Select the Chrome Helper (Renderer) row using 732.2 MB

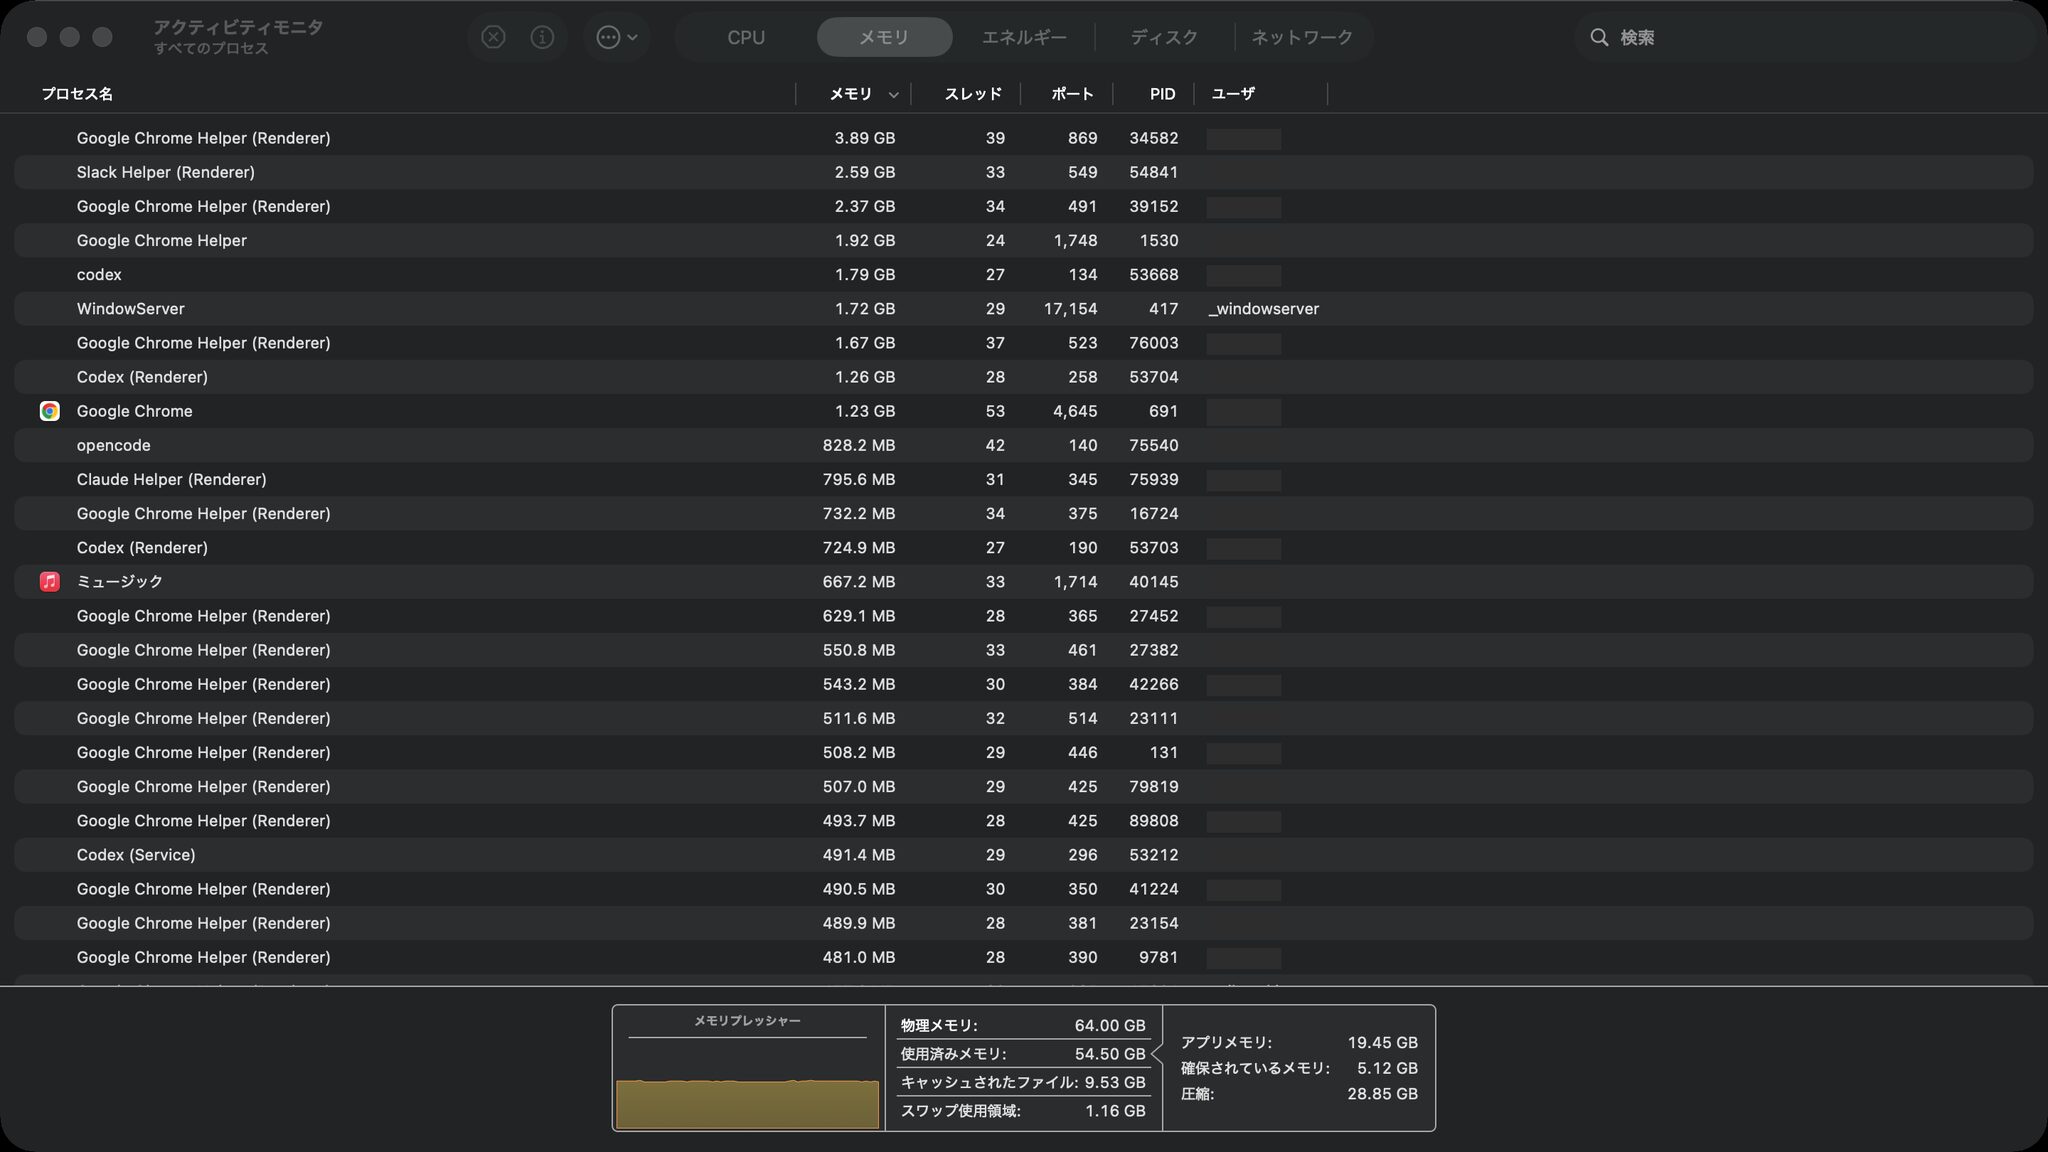coord(1023,513)
